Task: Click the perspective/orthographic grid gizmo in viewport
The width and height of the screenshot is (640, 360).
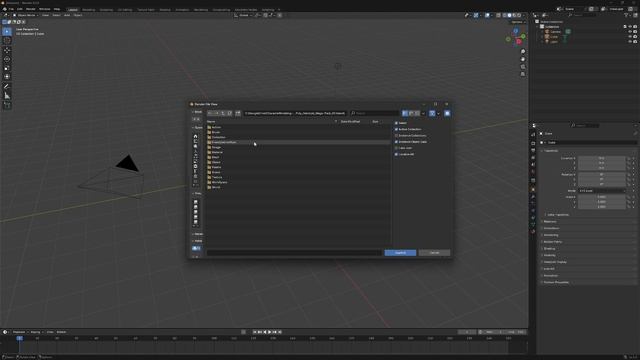Action: (x=523, y=74)
